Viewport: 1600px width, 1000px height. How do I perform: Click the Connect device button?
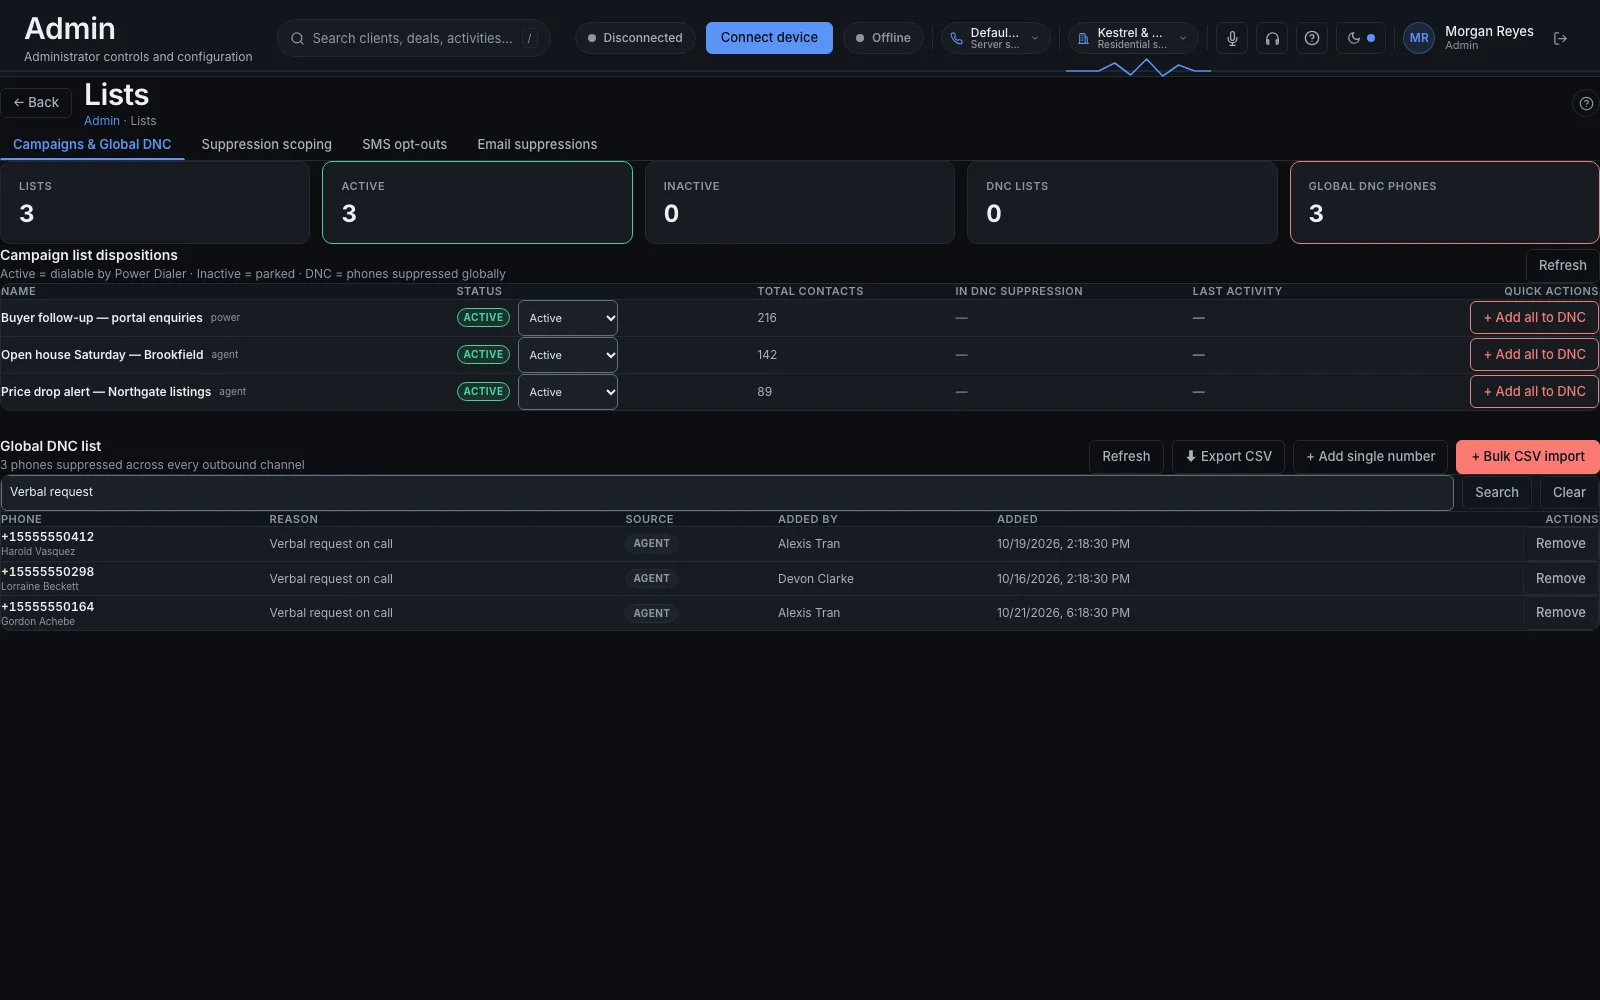769,38
